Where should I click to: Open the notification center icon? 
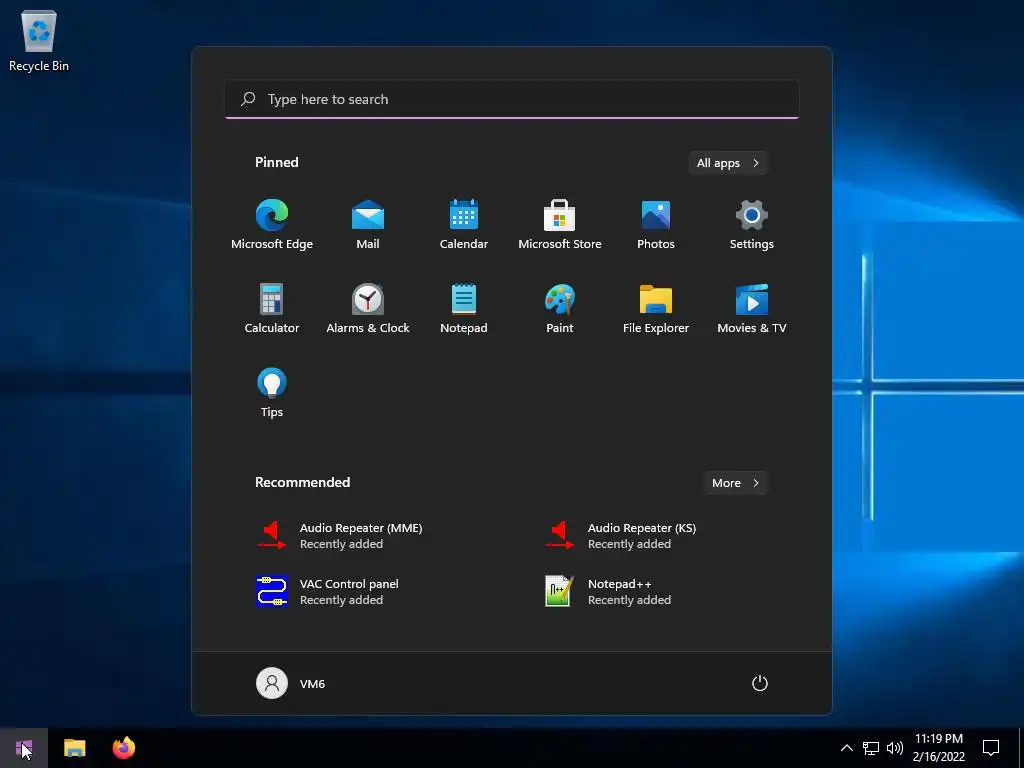[x=991, y=748]
